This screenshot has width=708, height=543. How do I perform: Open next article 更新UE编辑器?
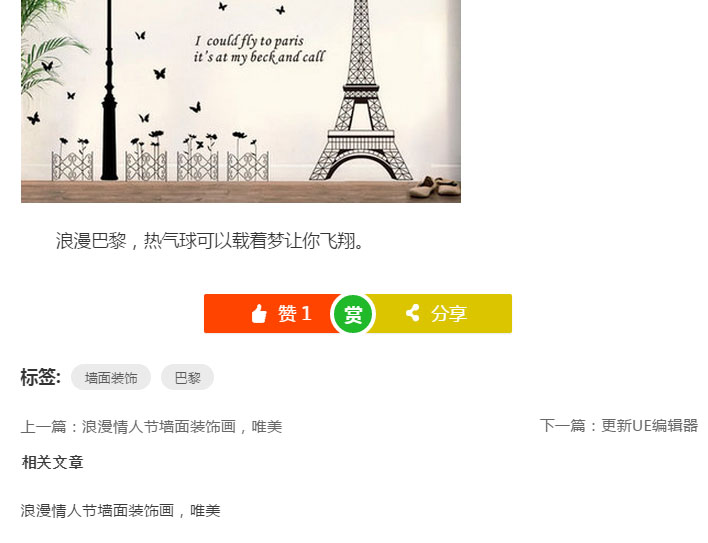pos(649,426)
